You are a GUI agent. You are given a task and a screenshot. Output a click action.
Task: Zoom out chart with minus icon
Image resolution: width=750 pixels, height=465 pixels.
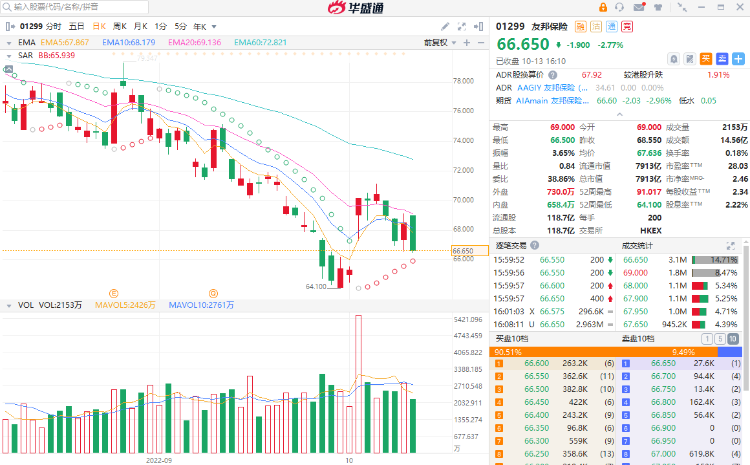point(481,43)
